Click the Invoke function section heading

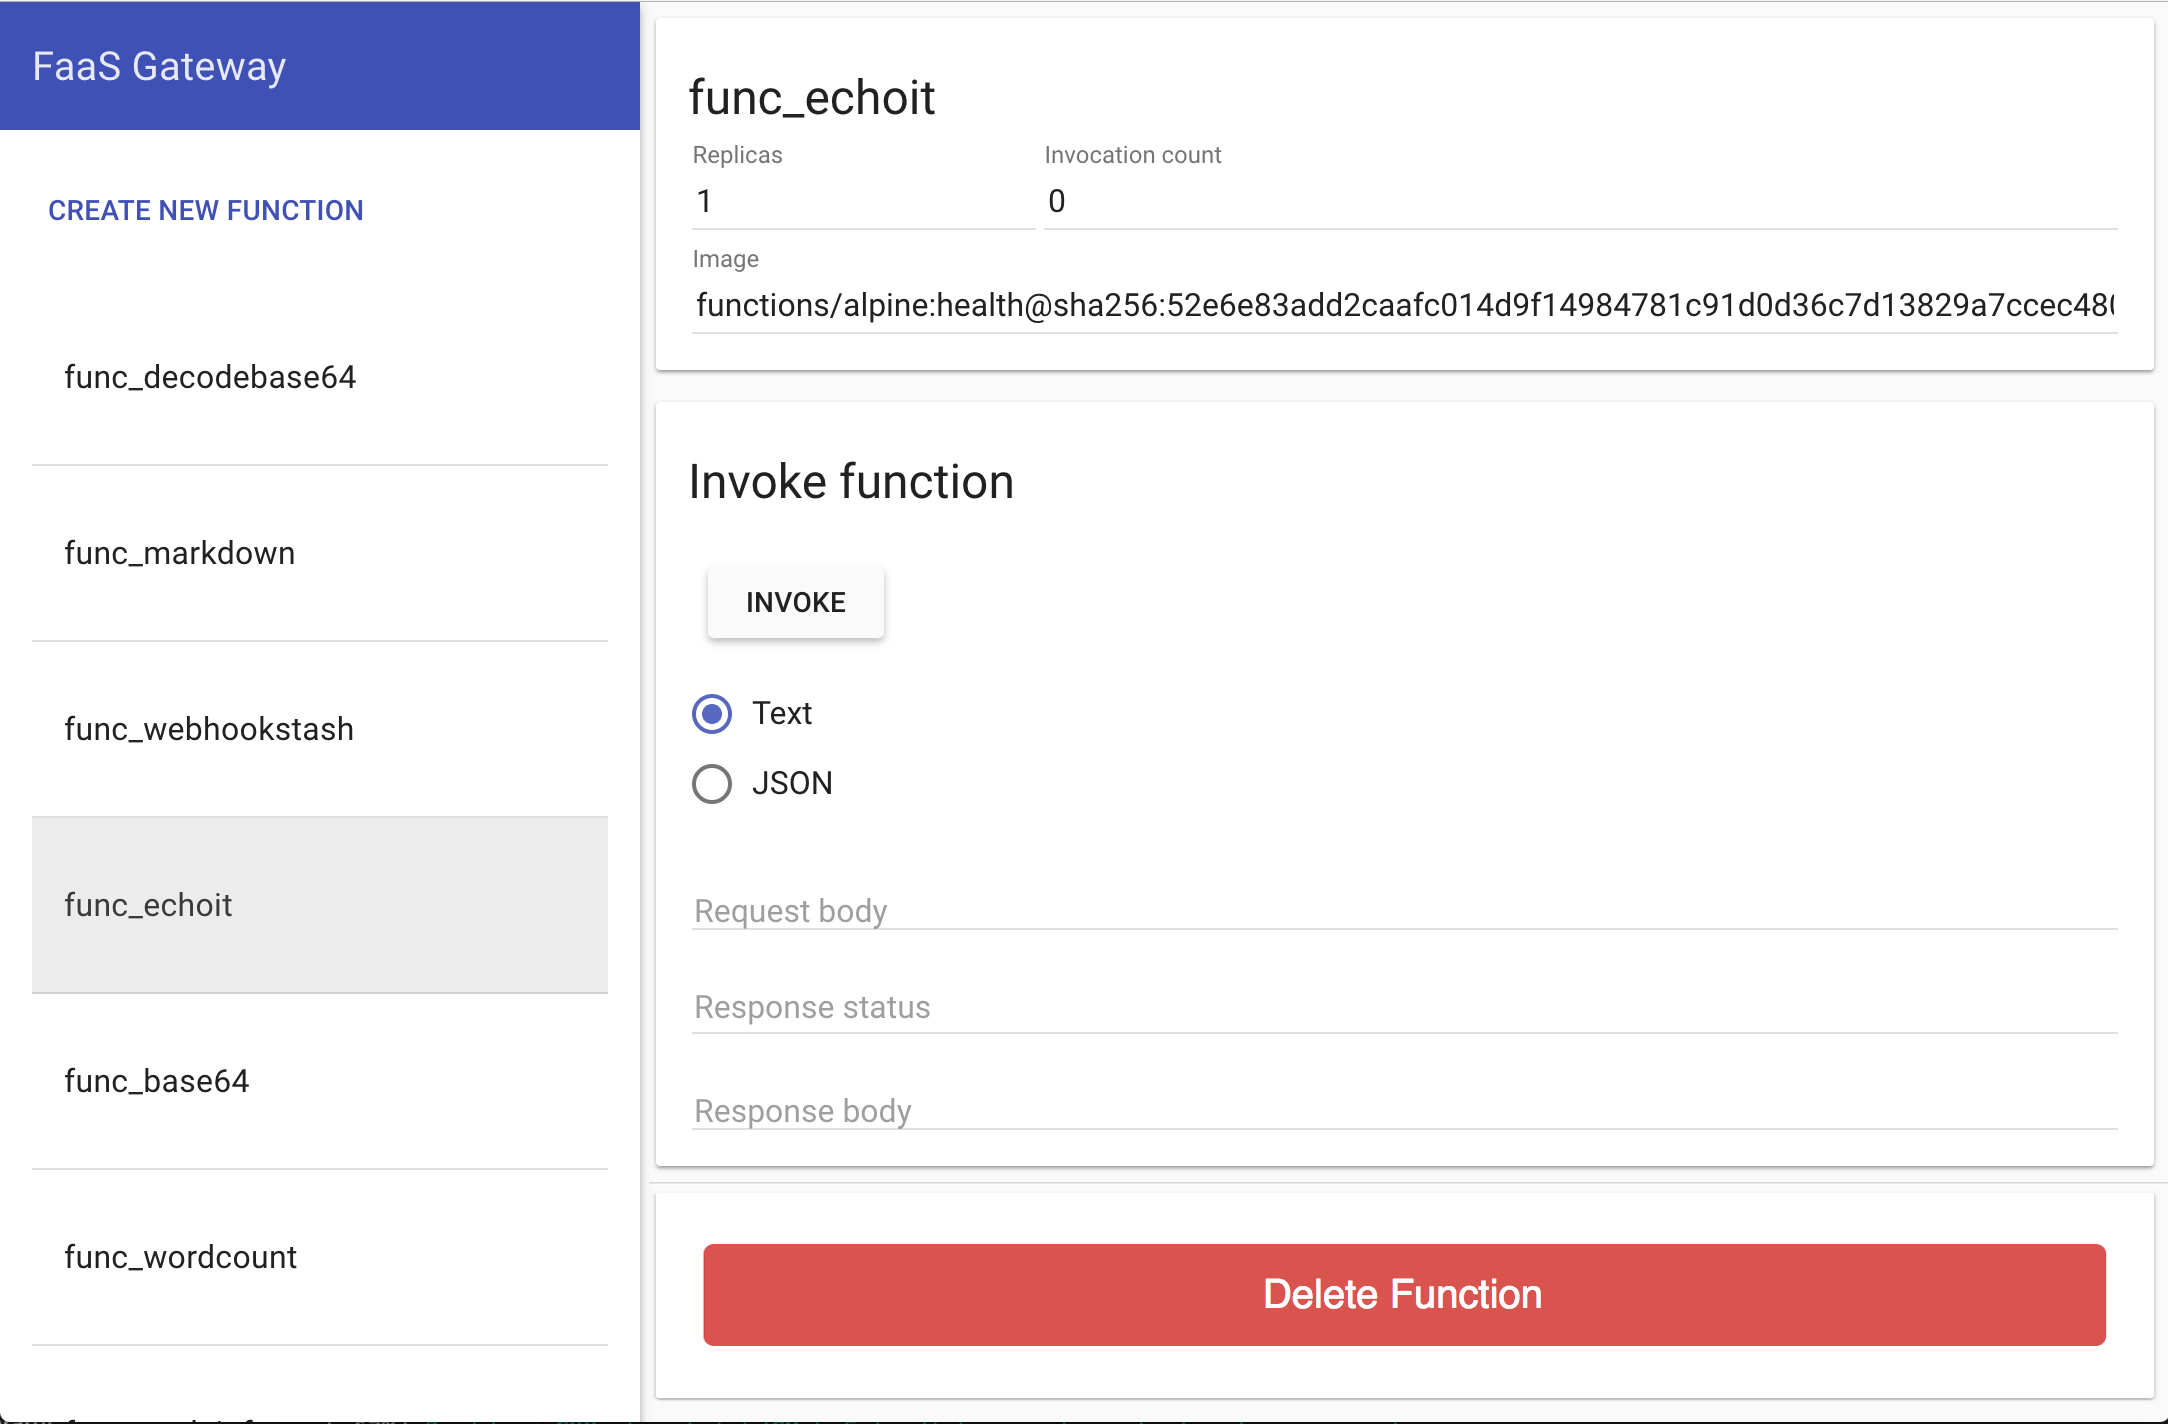pos(851,482)
